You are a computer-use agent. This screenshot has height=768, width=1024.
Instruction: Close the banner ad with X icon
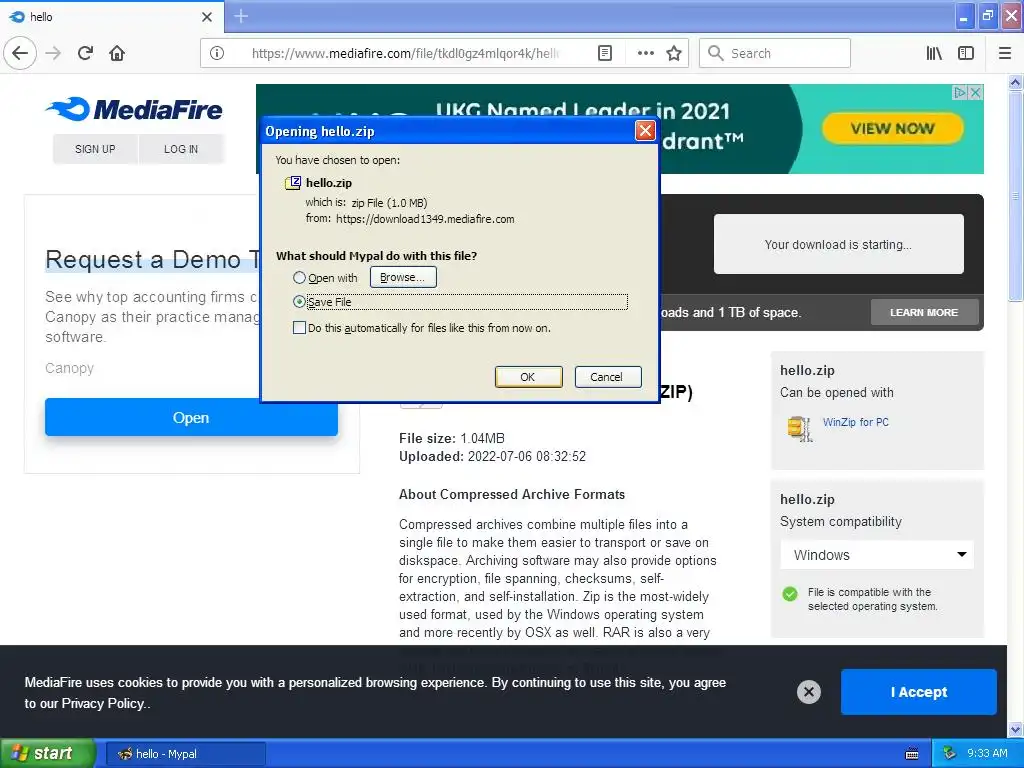[976, 92]
